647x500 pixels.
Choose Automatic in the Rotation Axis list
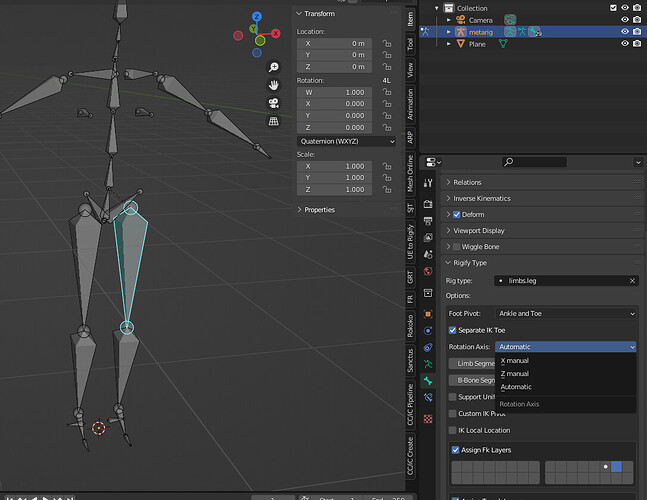pyautogui.click(x=516, y=387)
